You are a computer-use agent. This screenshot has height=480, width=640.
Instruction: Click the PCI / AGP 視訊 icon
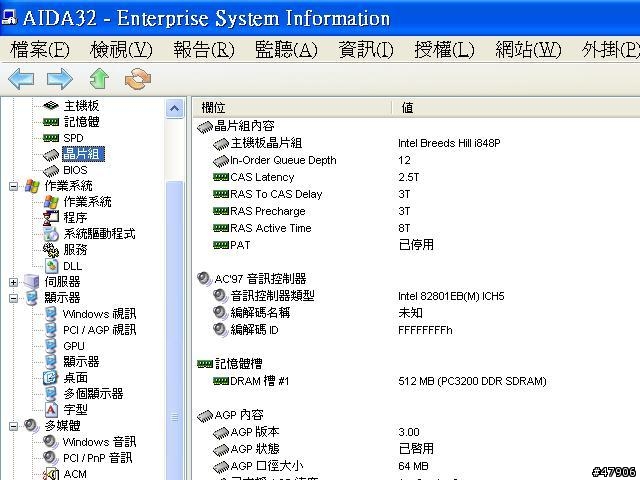click(51, 330)
